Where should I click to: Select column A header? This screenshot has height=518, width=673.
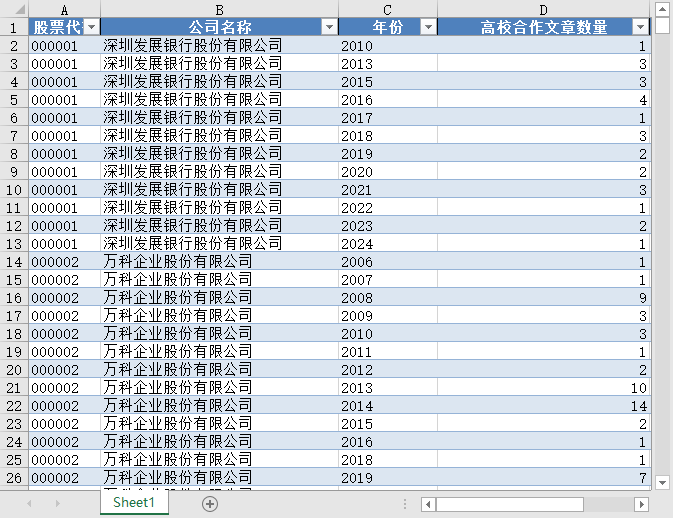point(64,9)
